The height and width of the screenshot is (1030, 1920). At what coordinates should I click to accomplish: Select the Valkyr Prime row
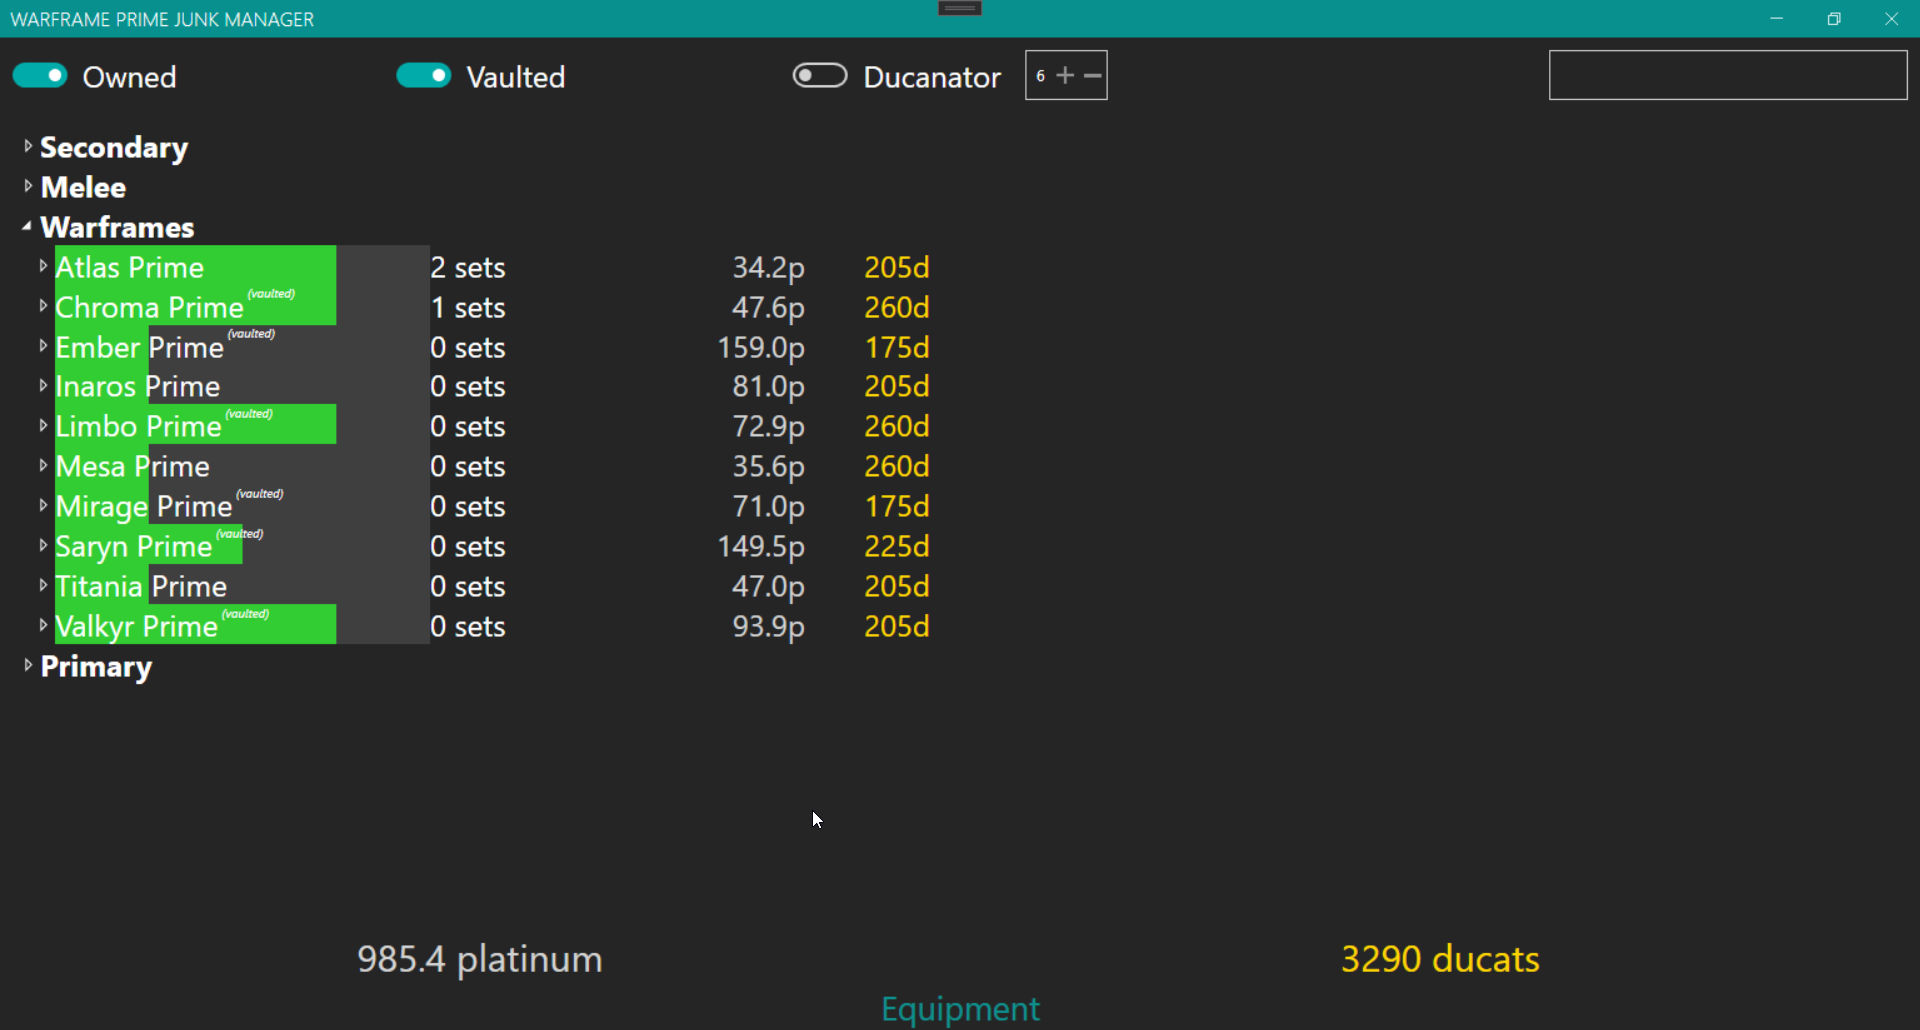click(x=492, y=626)
